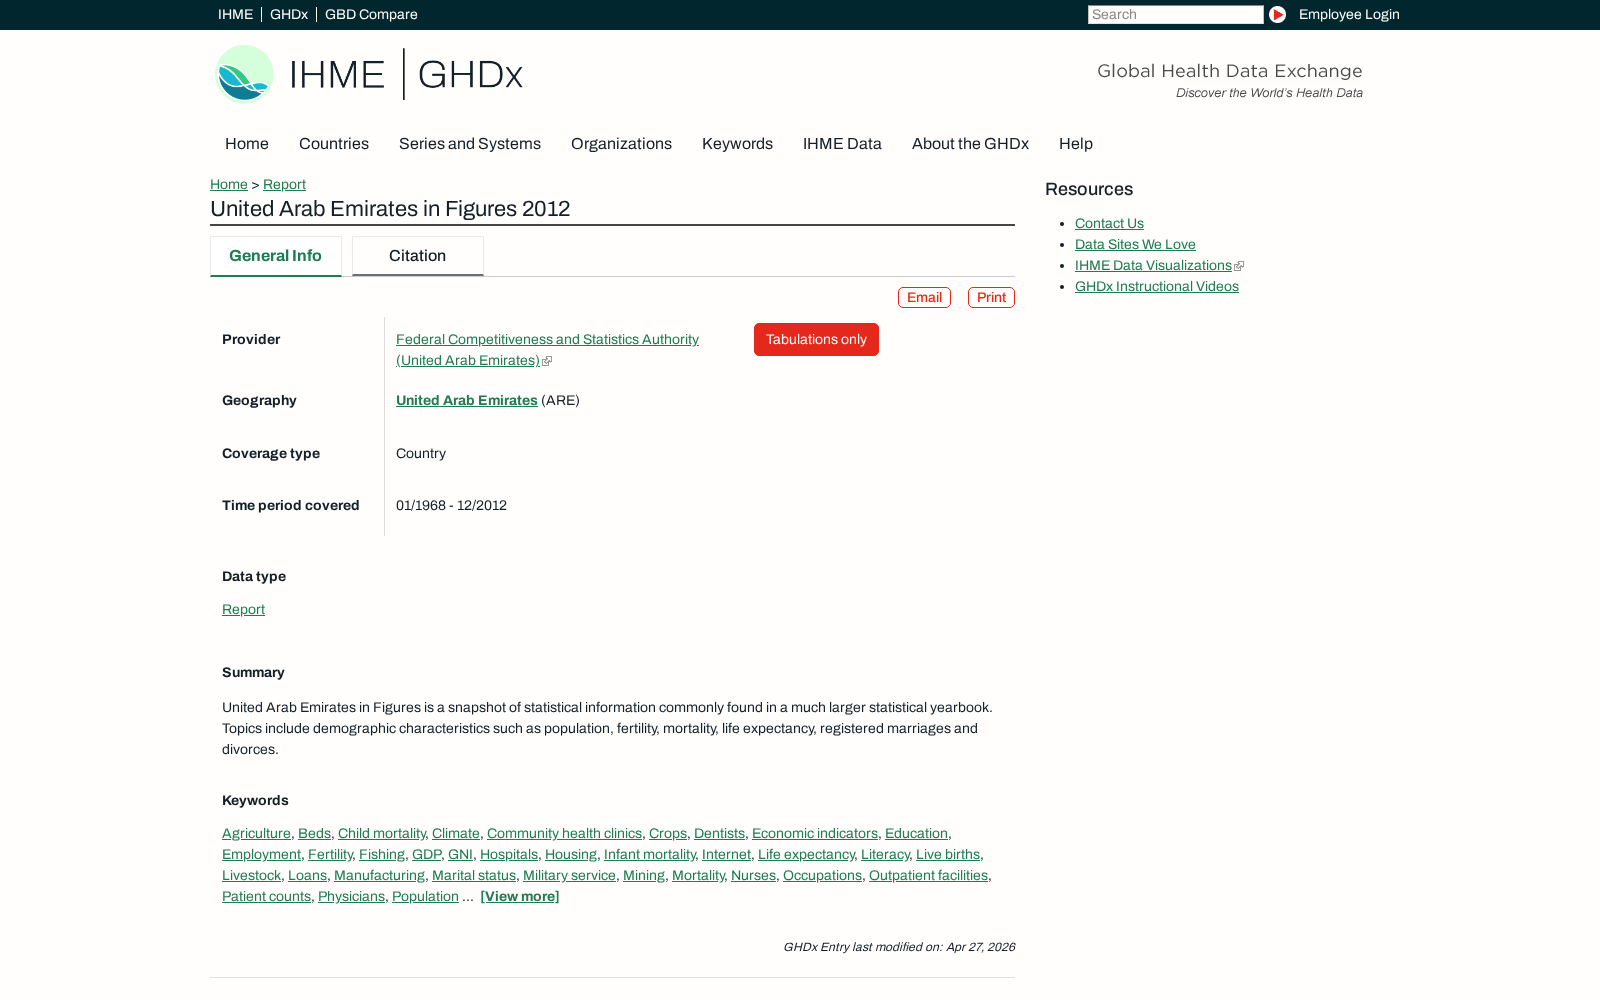Click the Literacy keyword

coord(885,854)
